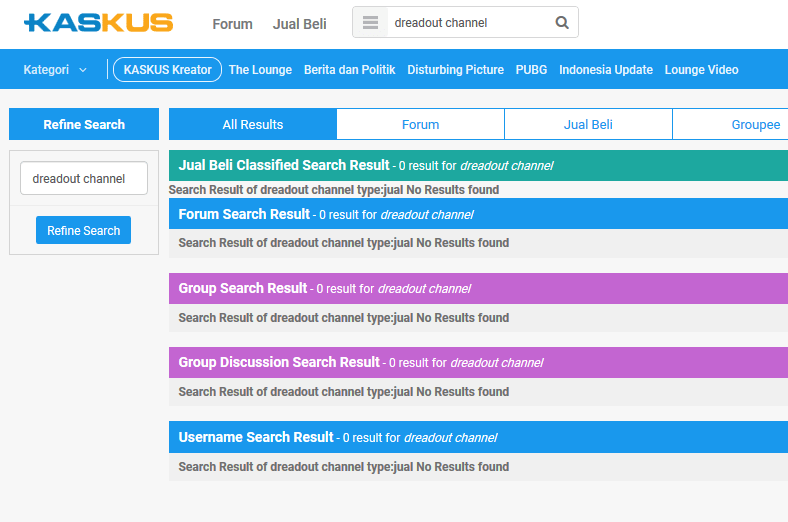Click Forum Search Result heading

[x=244, y=214]
